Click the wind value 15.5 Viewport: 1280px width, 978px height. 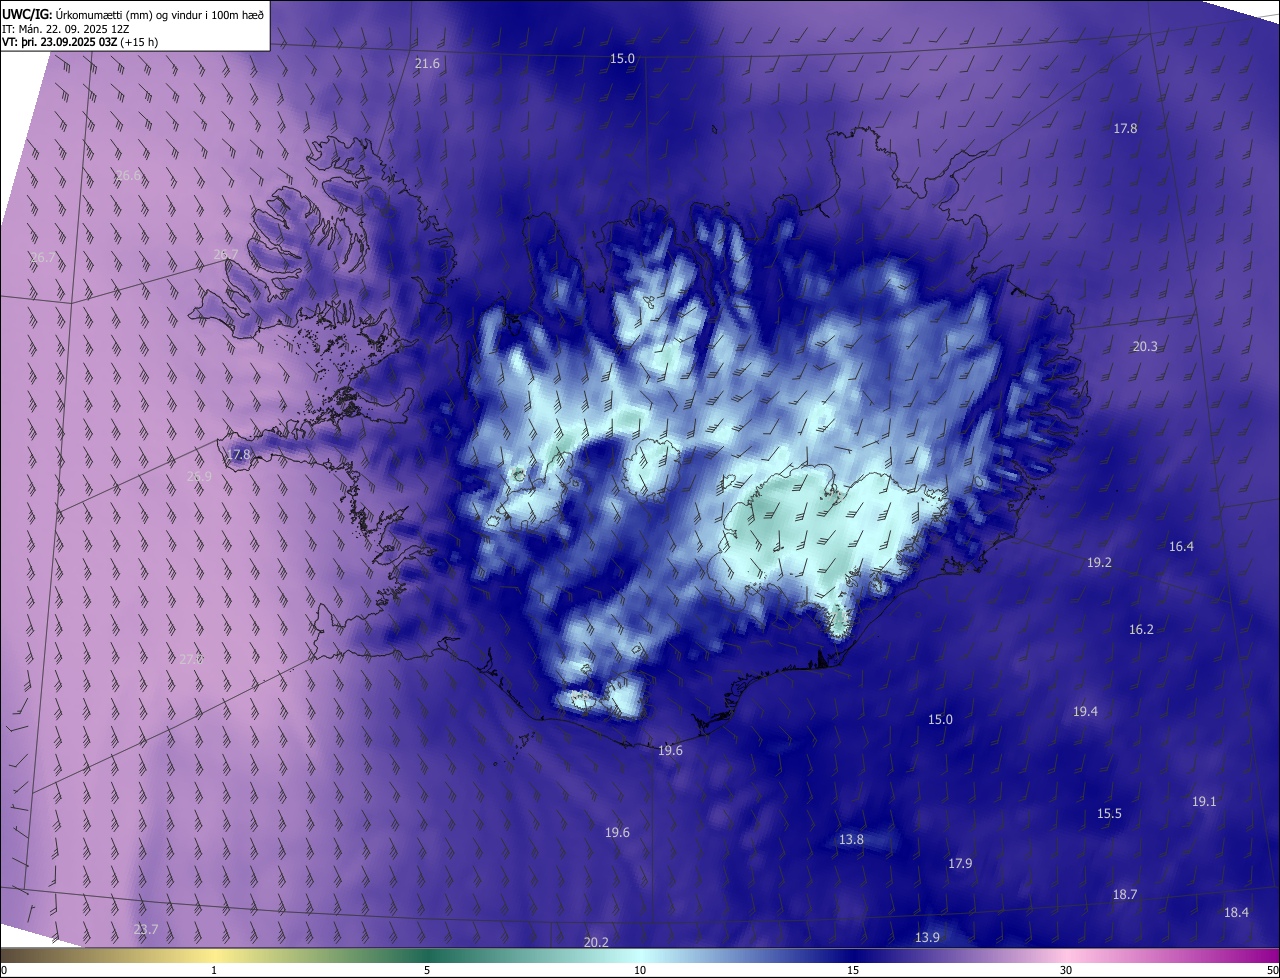pos(1109,814)
